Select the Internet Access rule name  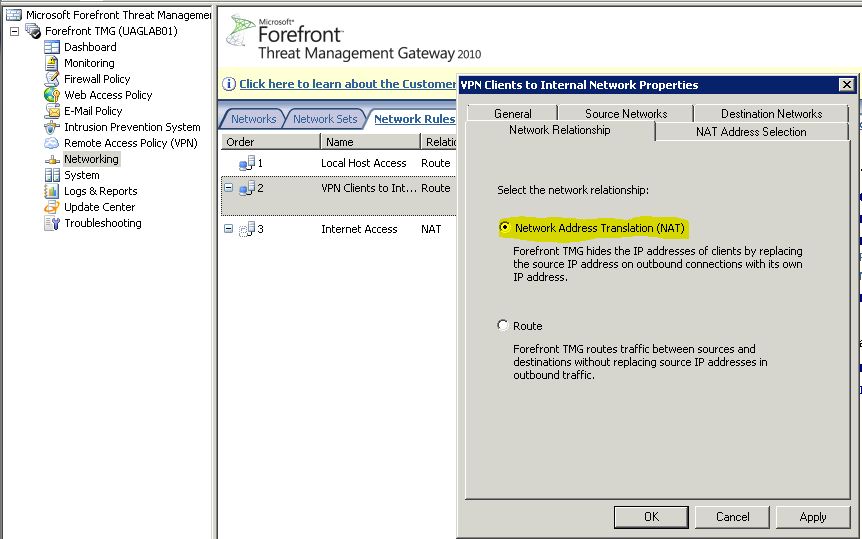[x=359, y=229]
